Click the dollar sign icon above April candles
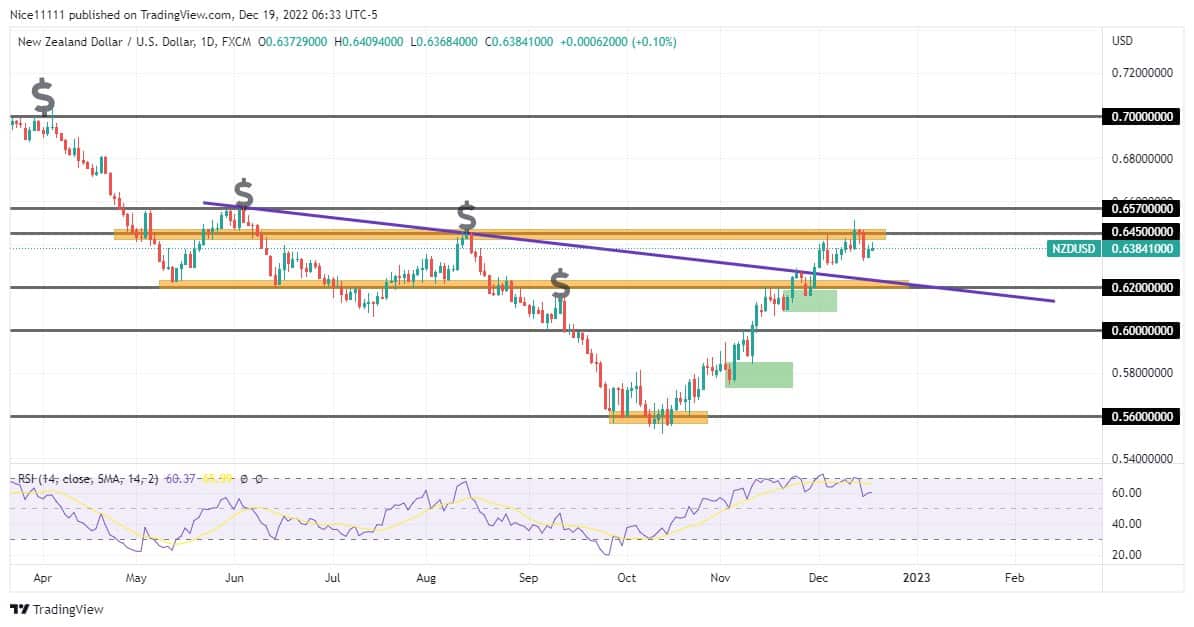The image size is (1194, 627). pyautogui.click(x=43, y=97)
